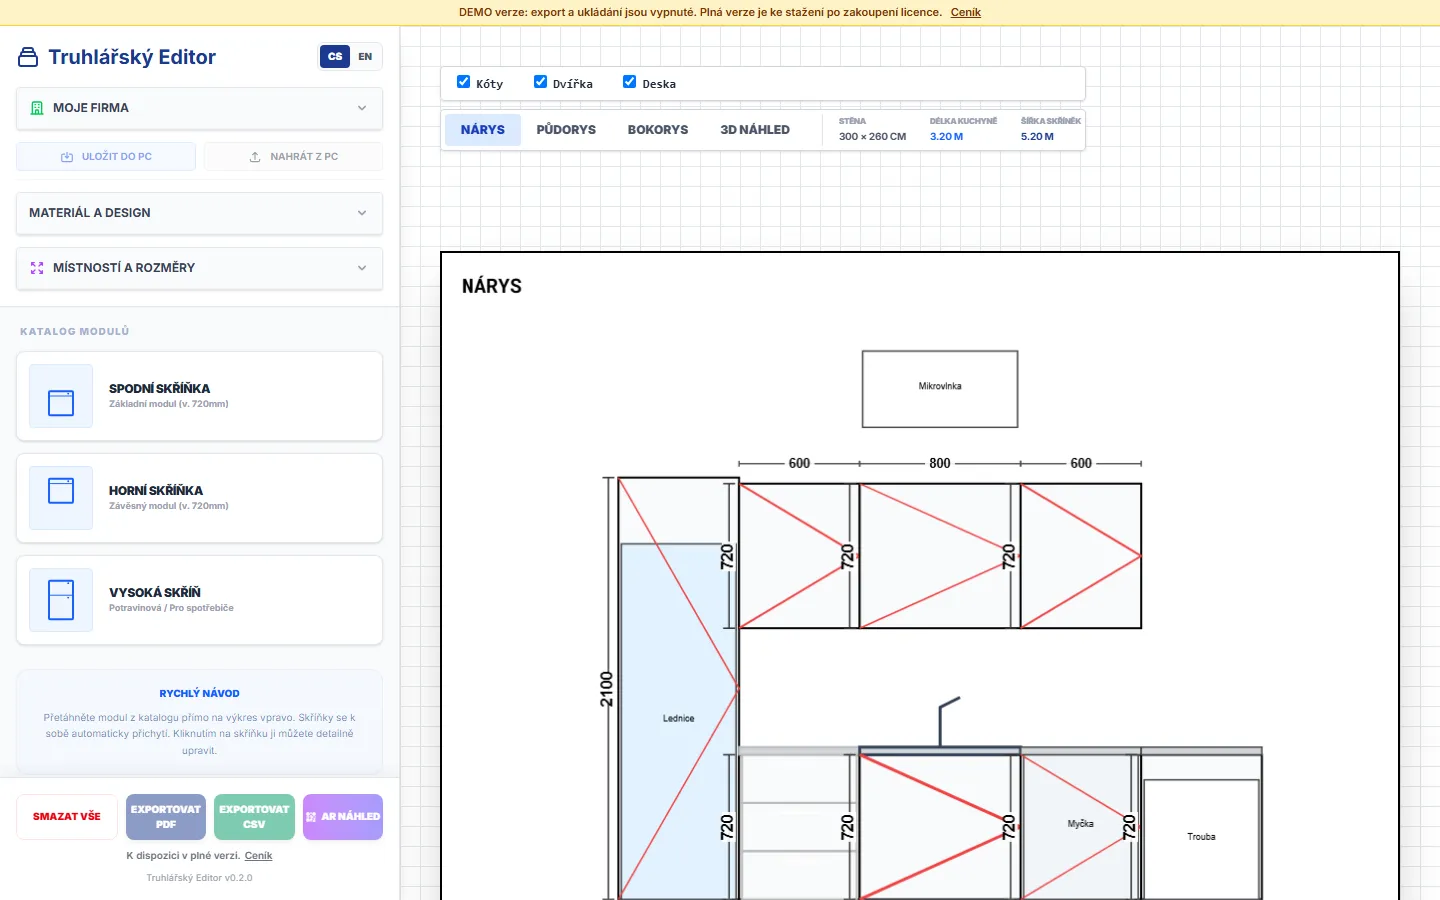This screenshot has width=1440, height=900.
Task: Switch to the PŮDORYS tab
Action: point(566,130)
